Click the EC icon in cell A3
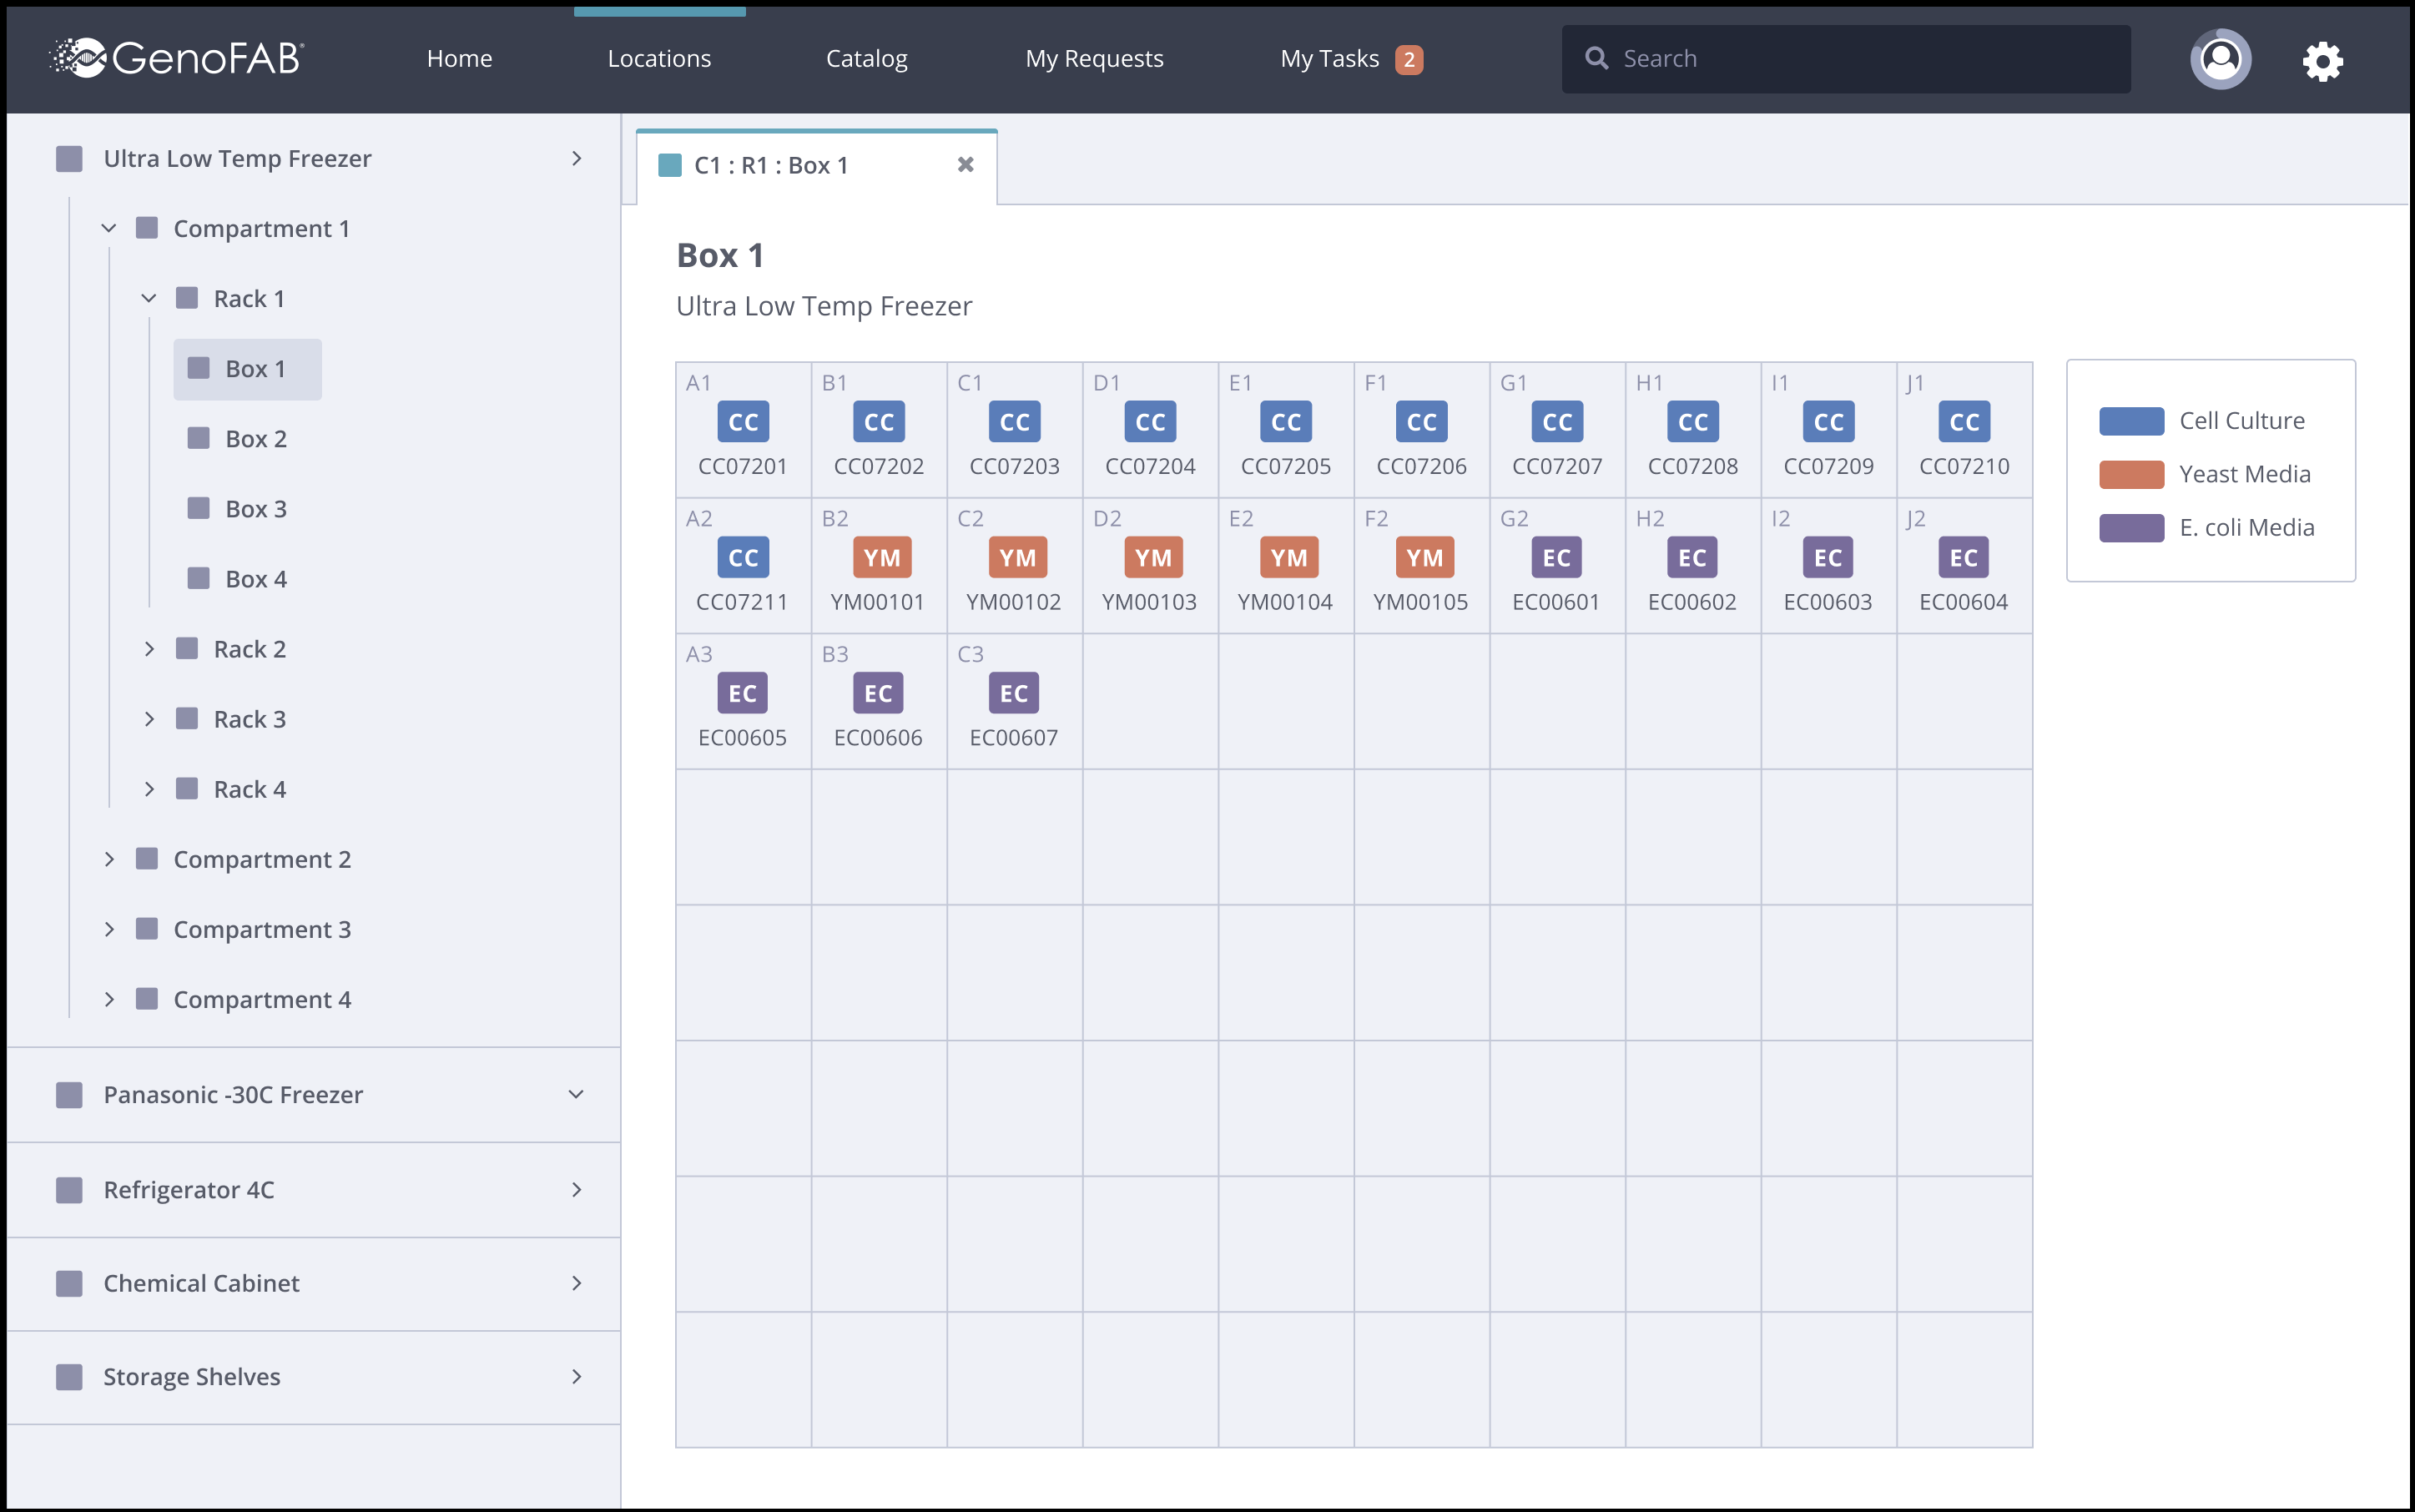This screenshot has height=1512, width=2415. pyautogui.click(x=742, y=693)
